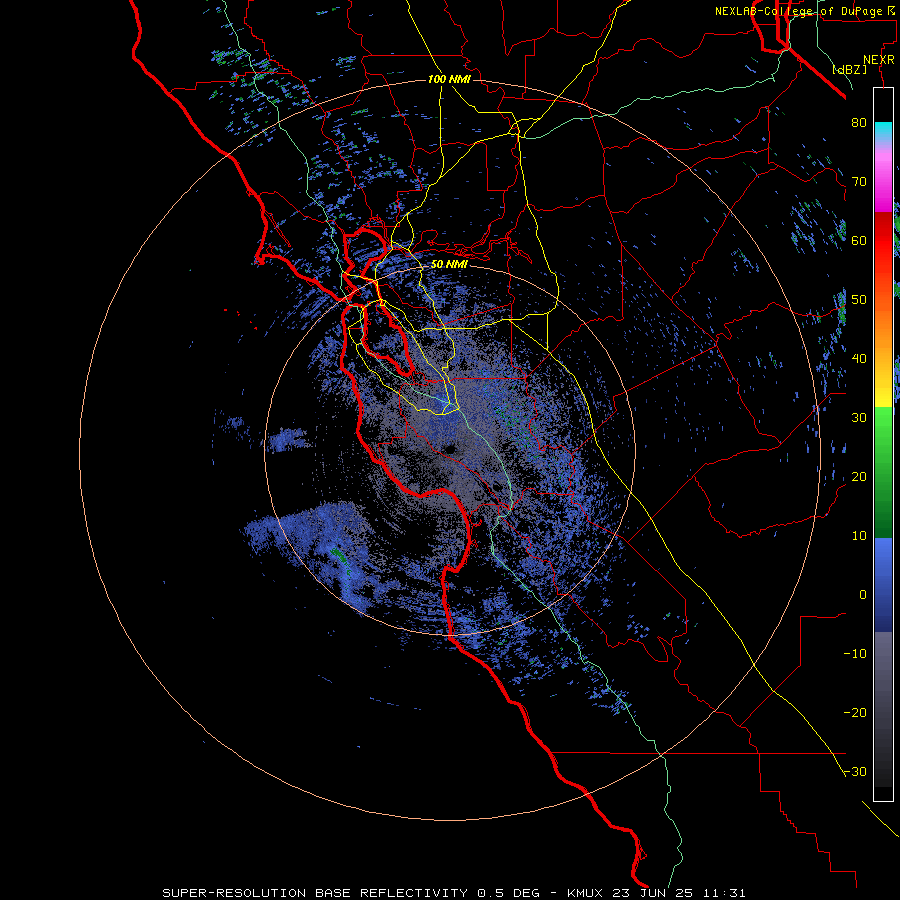Click the "50 NMI" range ring label

(449, 265)
